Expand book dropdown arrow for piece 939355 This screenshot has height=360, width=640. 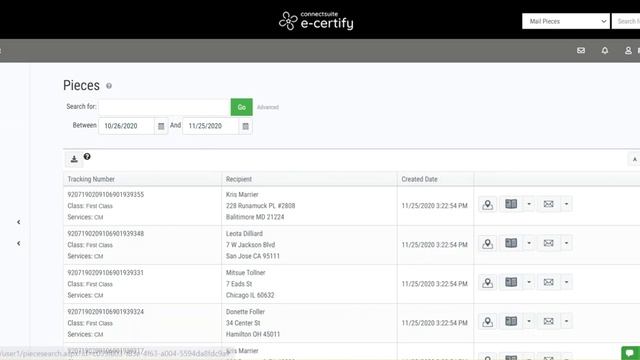pyautogui.click(x=529, y=204)
